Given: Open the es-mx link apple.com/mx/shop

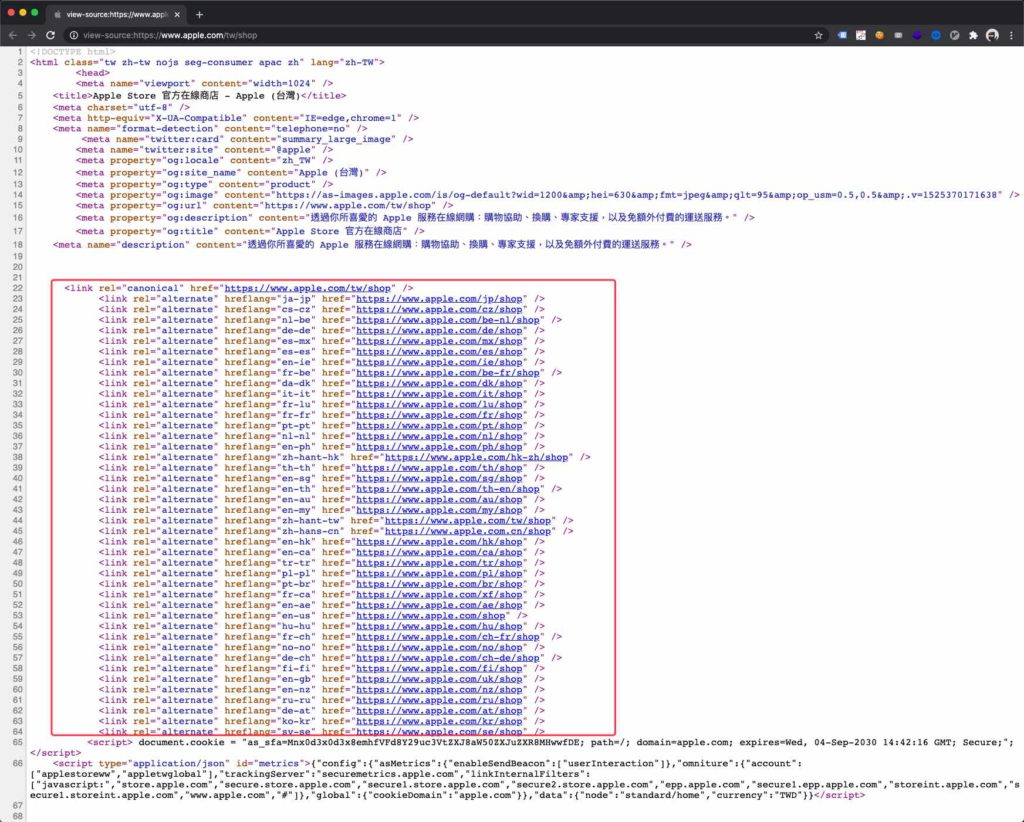Looking at the screenshot, I should point(439,341).
